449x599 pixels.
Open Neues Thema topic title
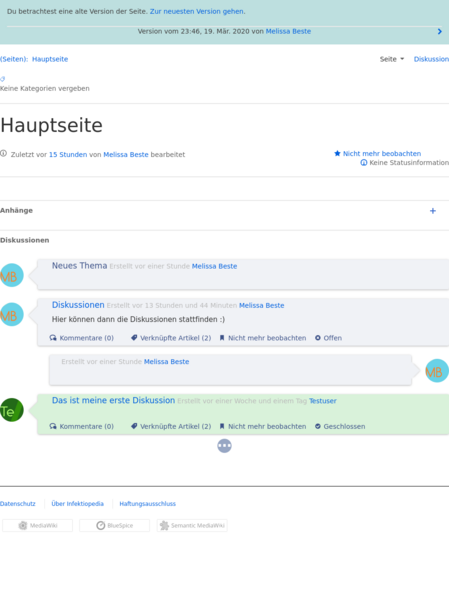pyautogui.click(x=79, y=266)
